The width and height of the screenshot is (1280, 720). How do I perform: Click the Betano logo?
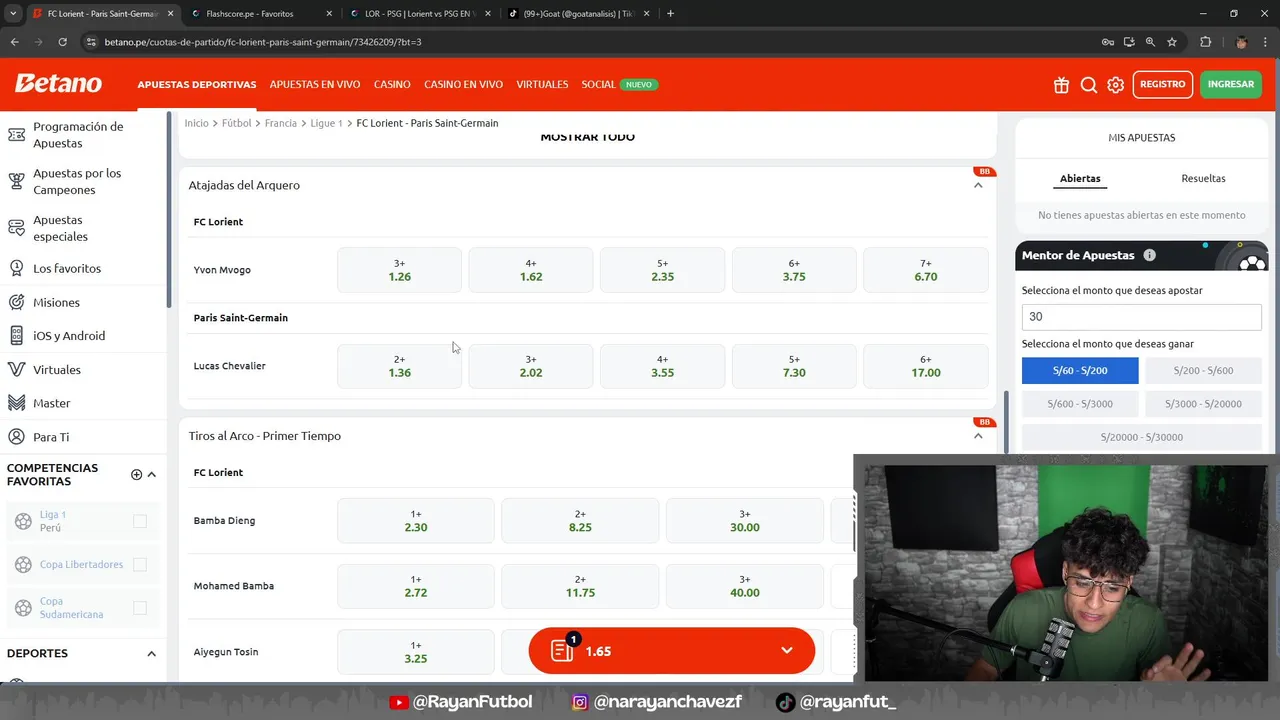(x=58, y=84)
